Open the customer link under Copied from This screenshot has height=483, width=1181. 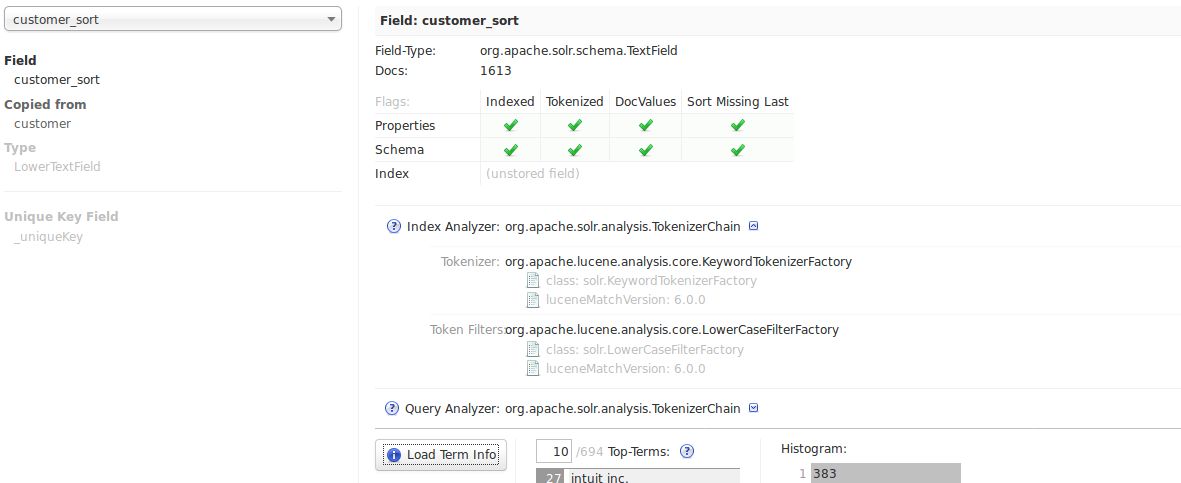[42, 124]
